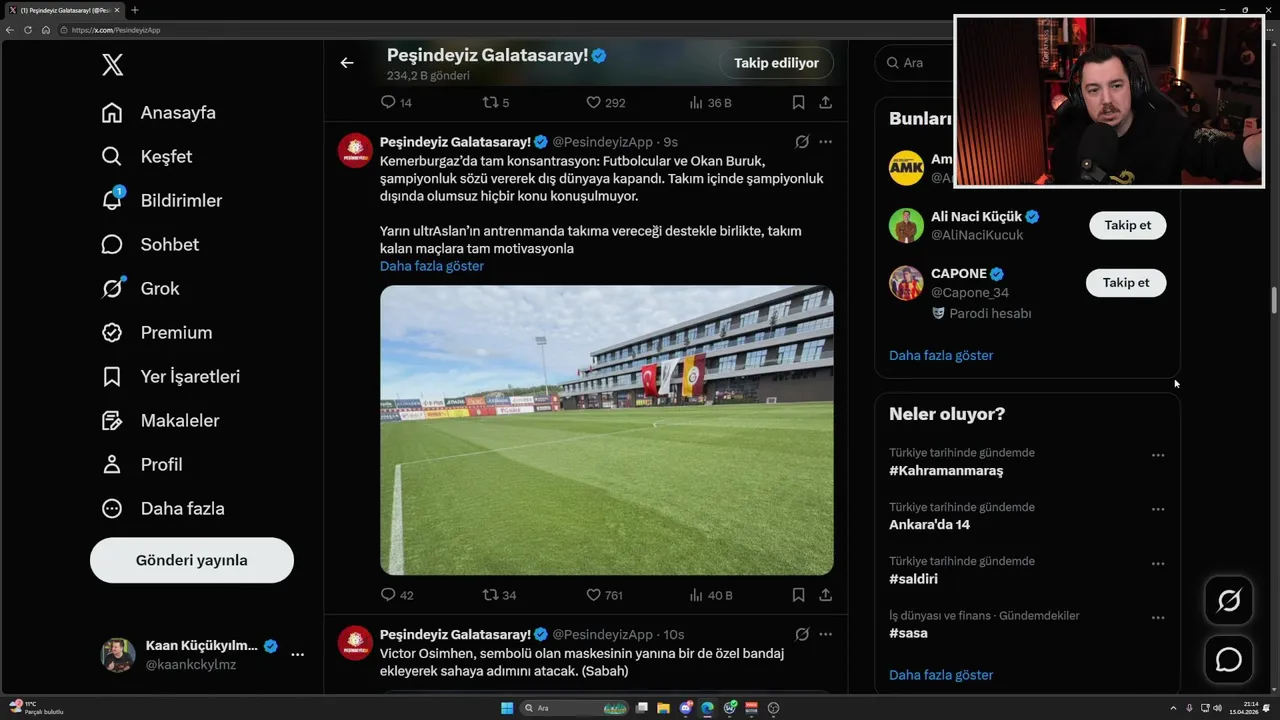Open #sasa trending topic
Image resolution: width=1280 pixels, height=720 pixels.
click(908, 633)
